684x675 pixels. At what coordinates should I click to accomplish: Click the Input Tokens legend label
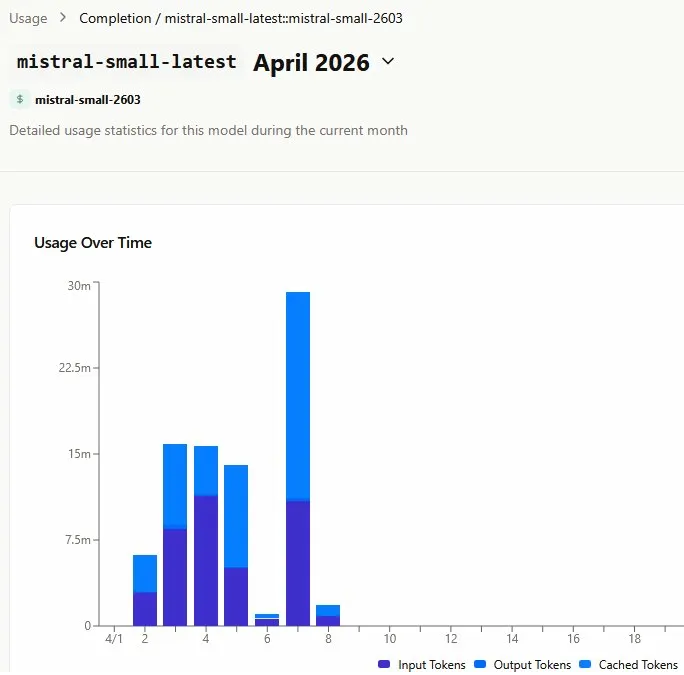tap(431, 665)
